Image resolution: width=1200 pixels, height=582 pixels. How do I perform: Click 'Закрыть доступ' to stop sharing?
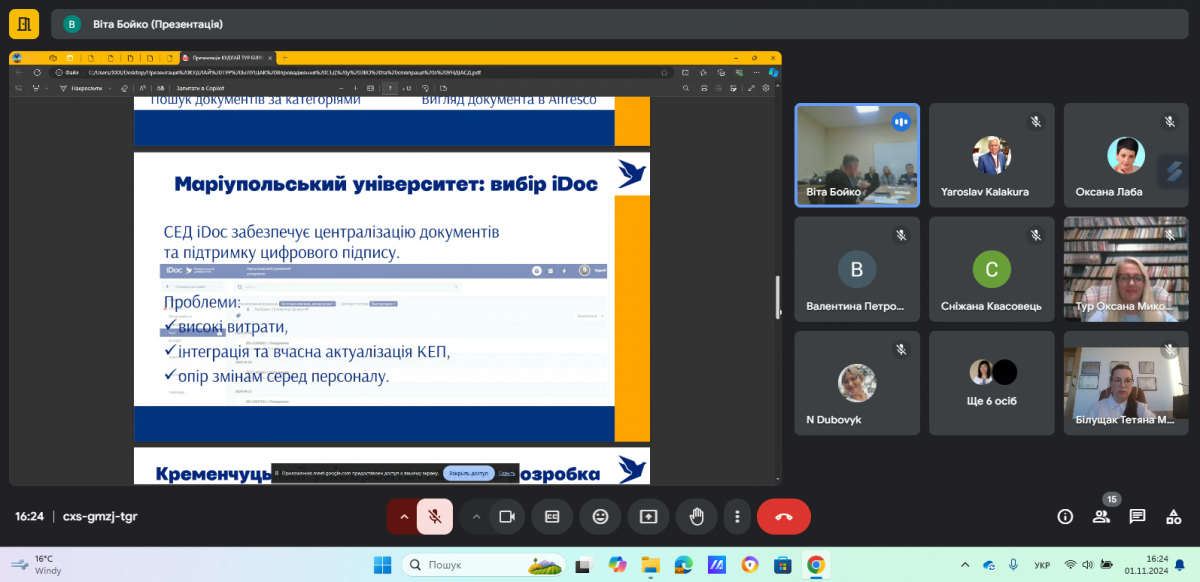tap(468, 473)
